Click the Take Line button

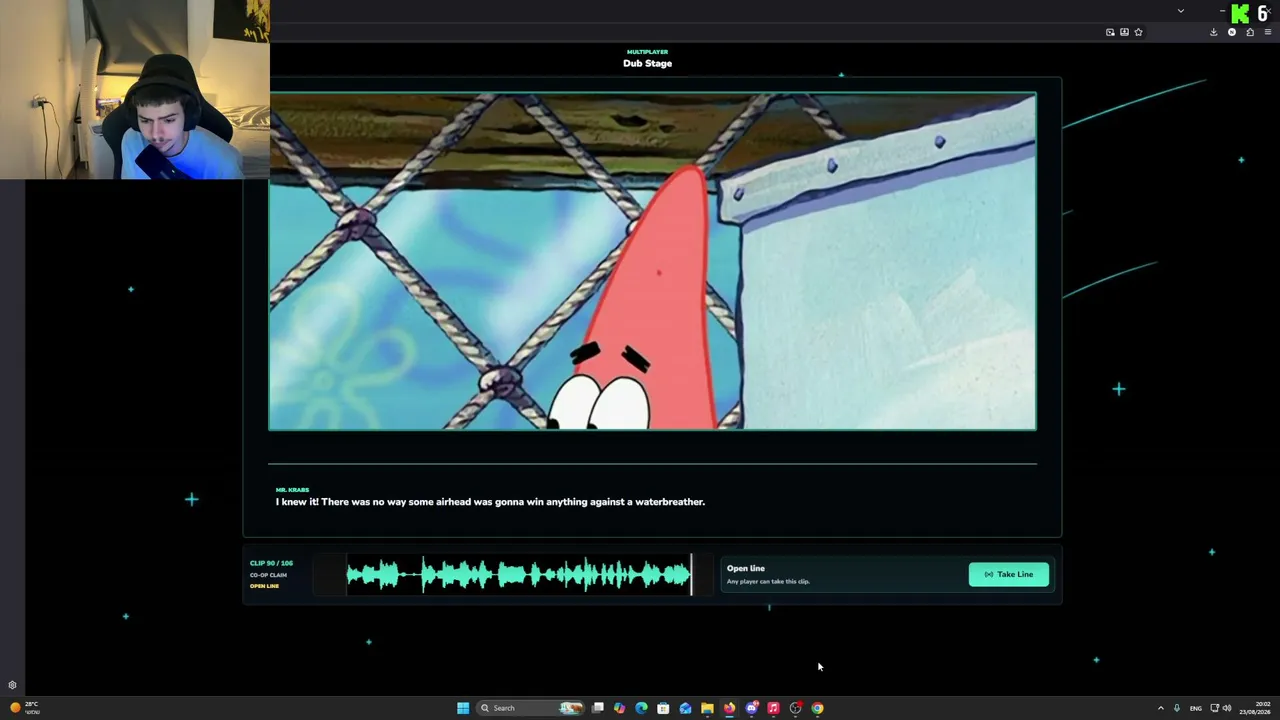coord(1009,574)
